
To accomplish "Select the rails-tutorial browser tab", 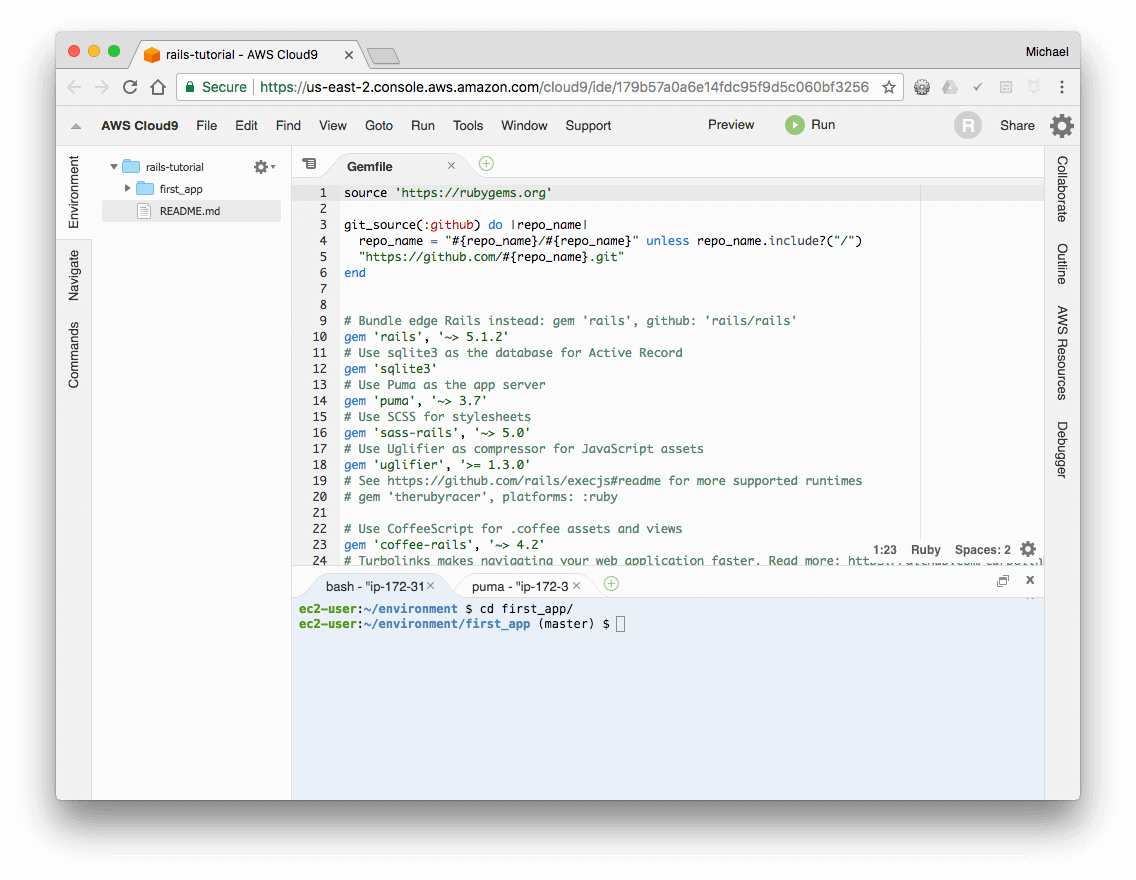I will point(241,54).
